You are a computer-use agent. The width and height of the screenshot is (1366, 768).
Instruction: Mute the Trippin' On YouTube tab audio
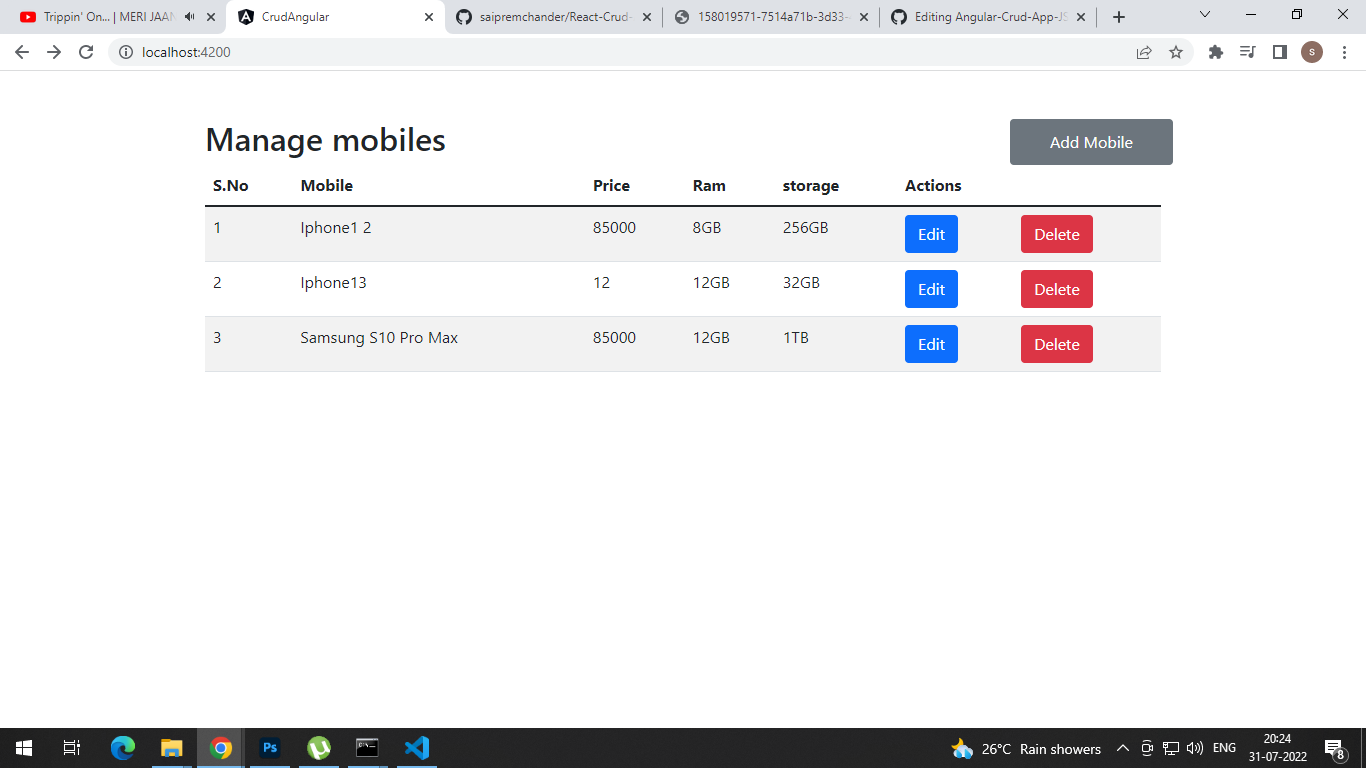[190, 17]
